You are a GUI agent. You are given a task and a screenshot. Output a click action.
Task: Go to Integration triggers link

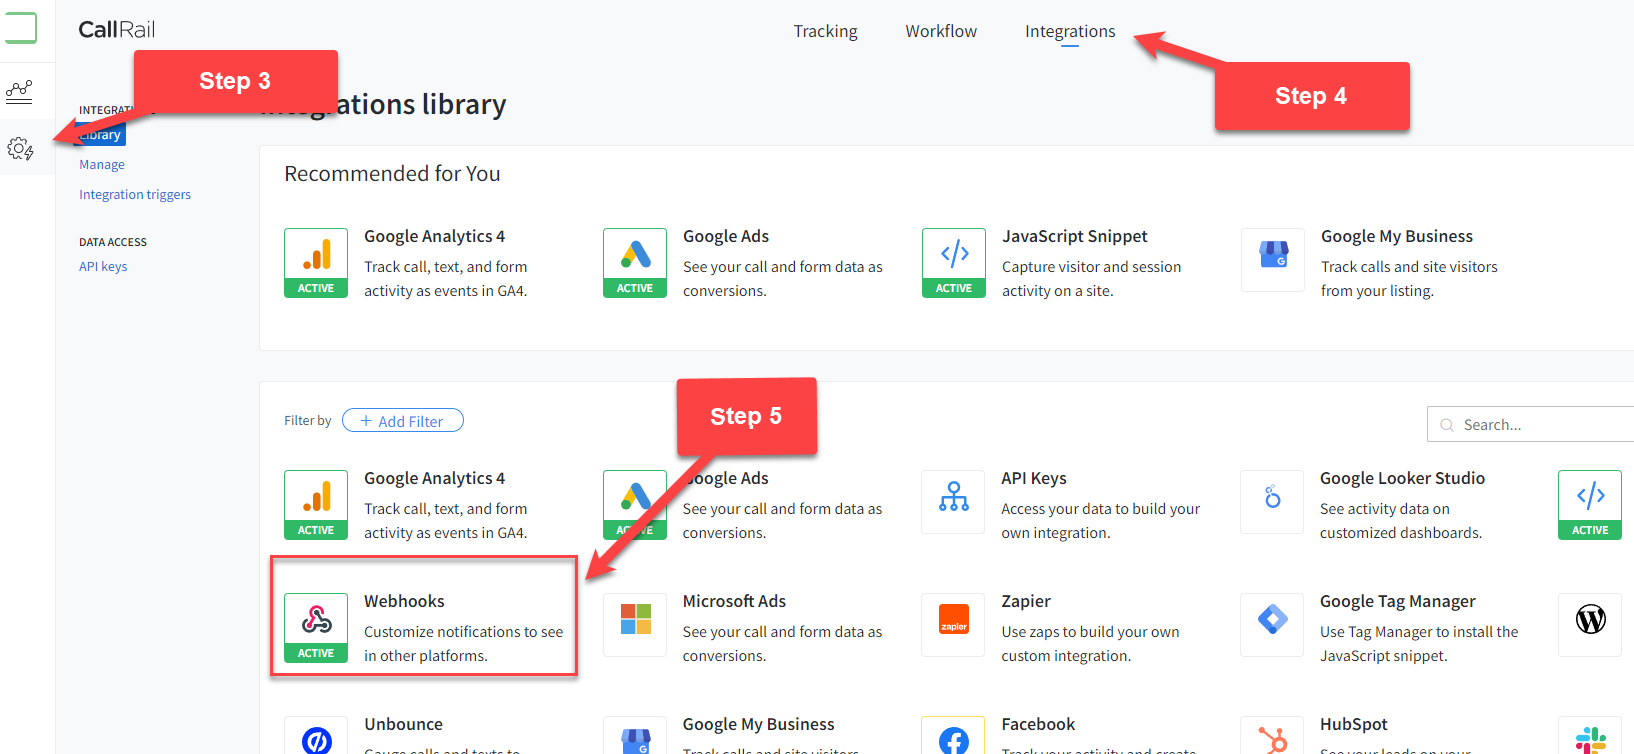coord(135,195)
